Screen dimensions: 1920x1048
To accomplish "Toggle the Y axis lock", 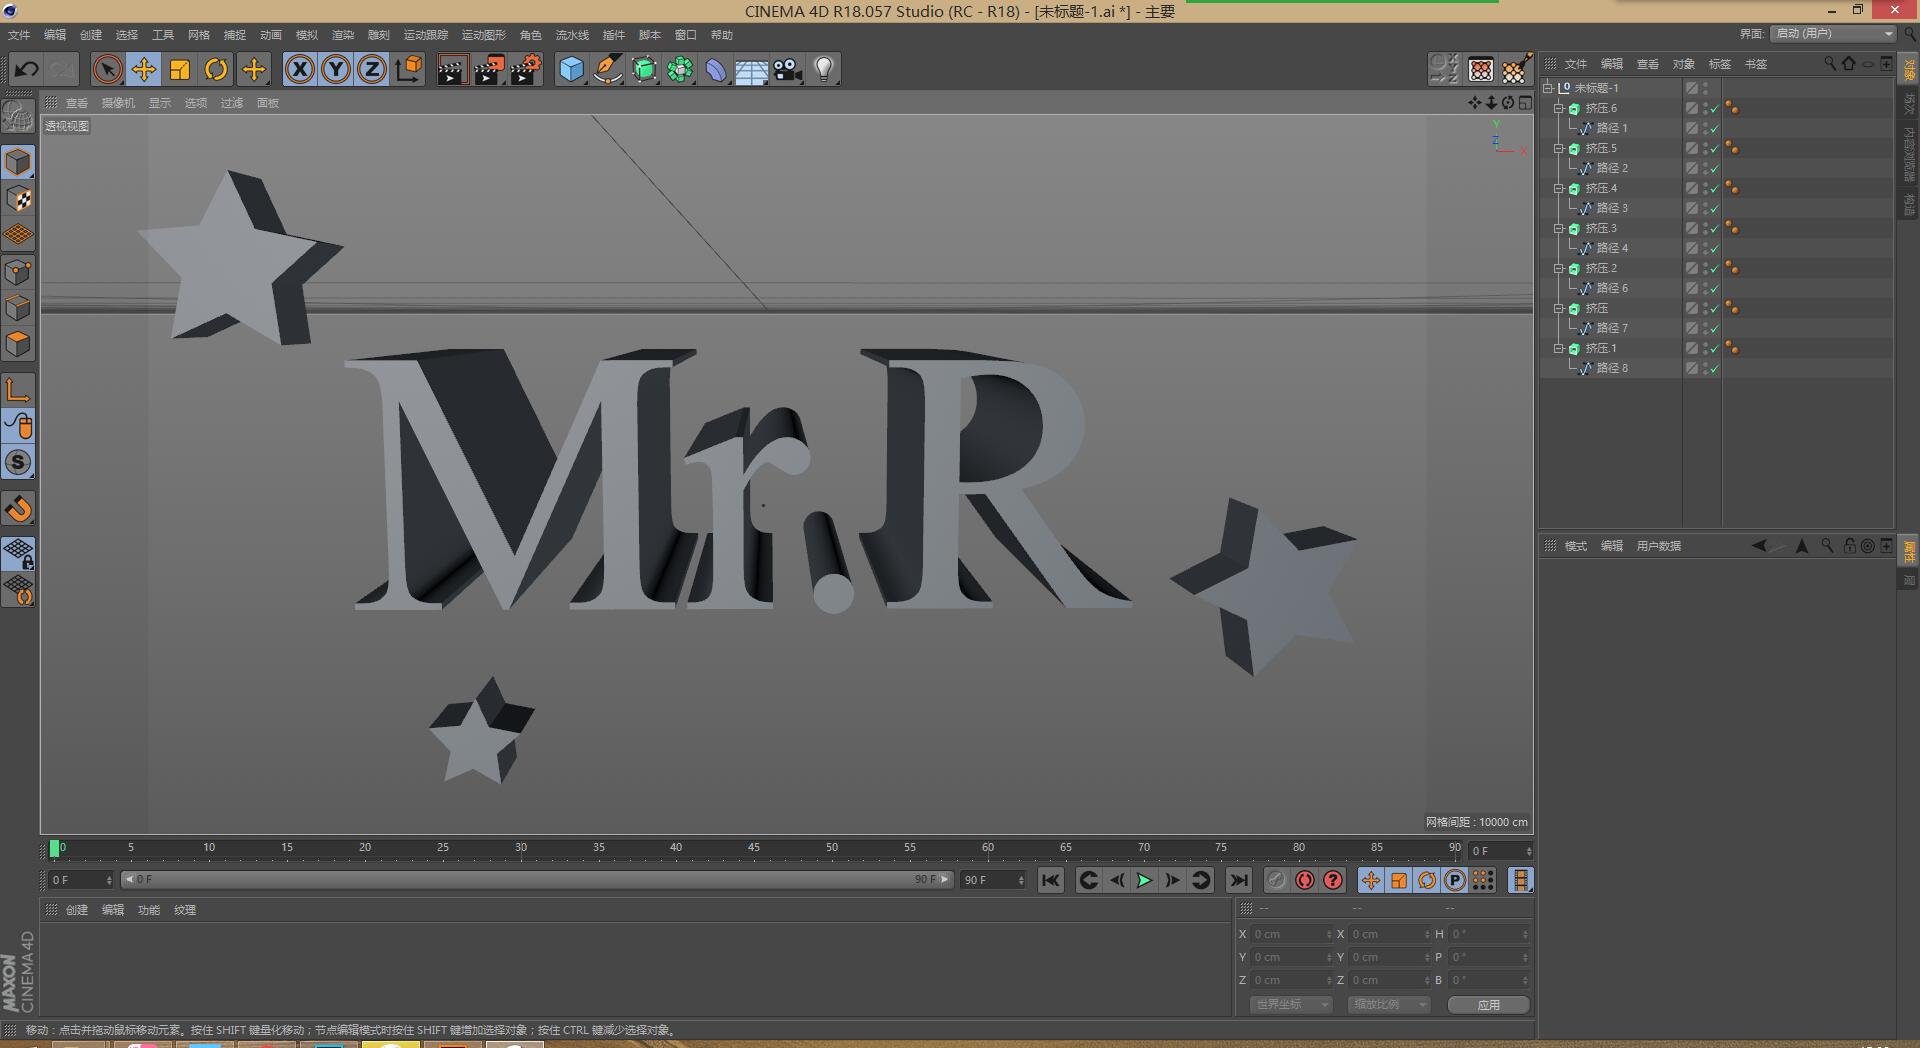I will [x=336, y=69].
